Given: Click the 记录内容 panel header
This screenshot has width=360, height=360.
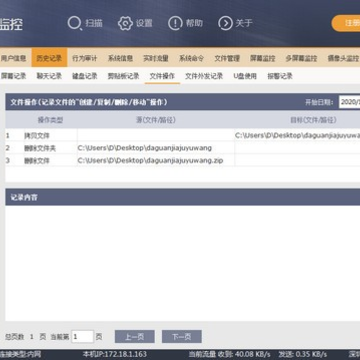Looking at the screenshot, I should click(183, 197).
